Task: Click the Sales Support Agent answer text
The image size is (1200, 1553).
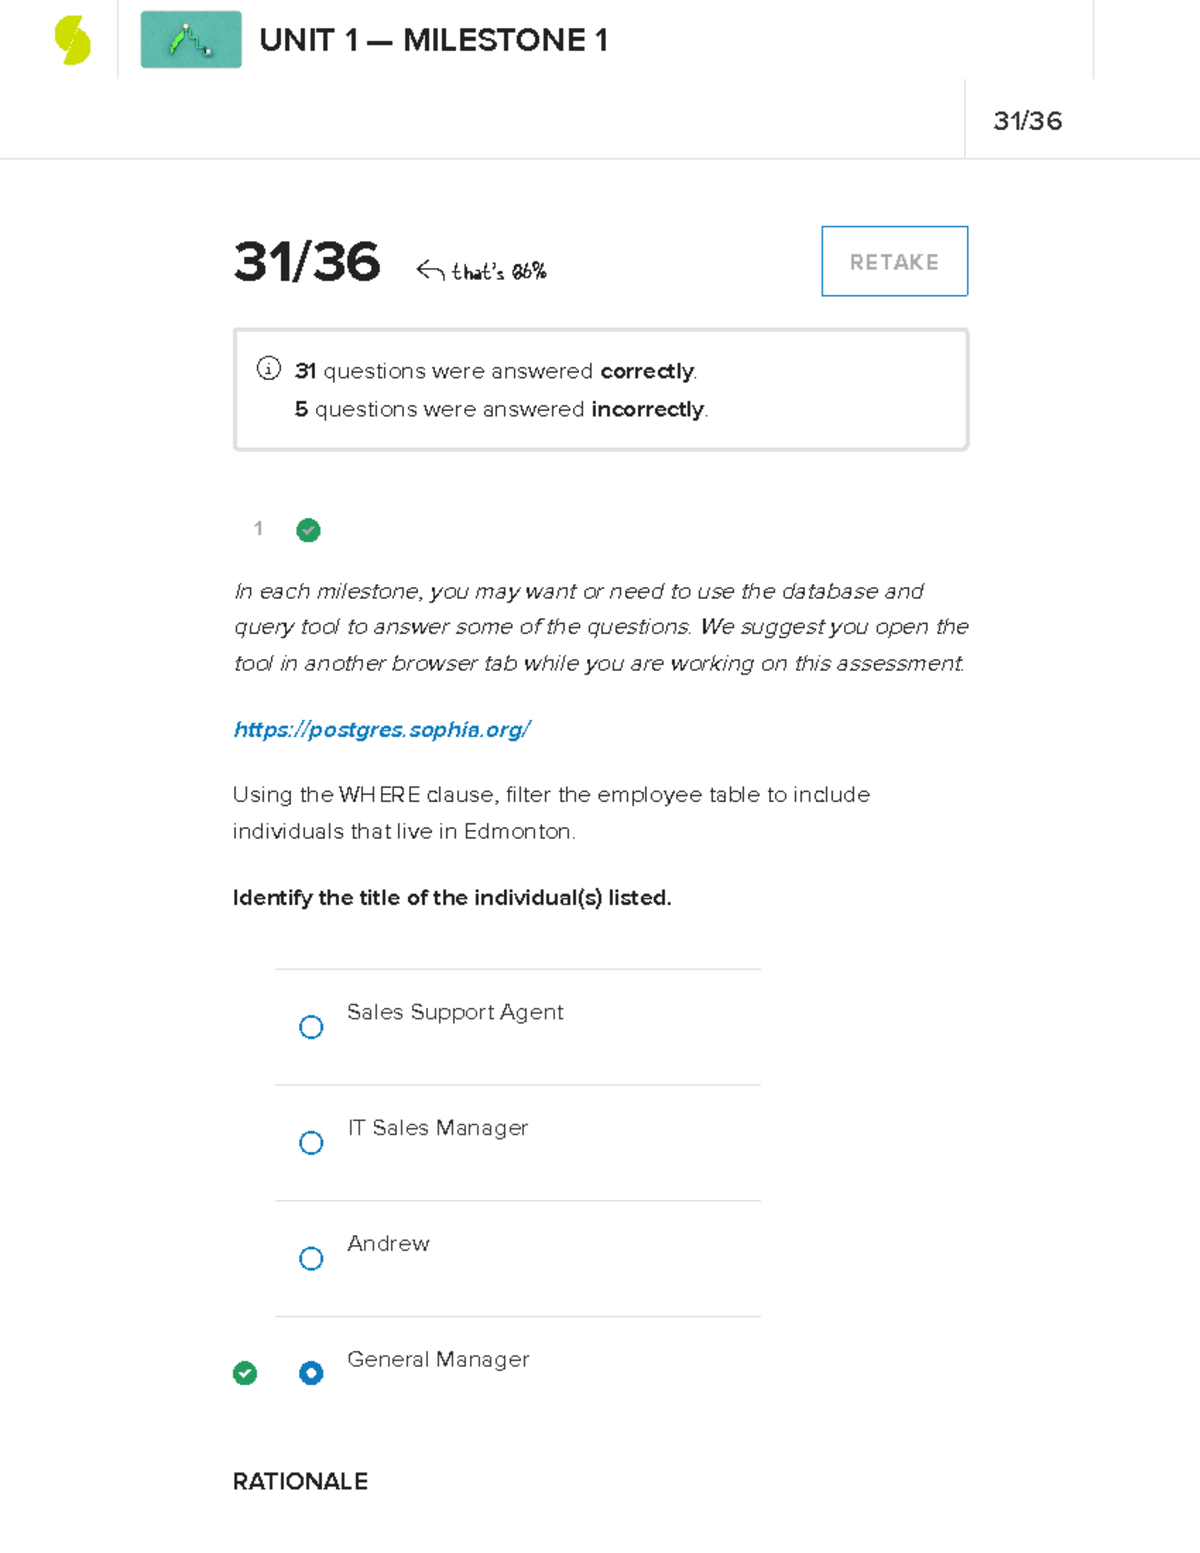Action: (x=455, y=1012)
